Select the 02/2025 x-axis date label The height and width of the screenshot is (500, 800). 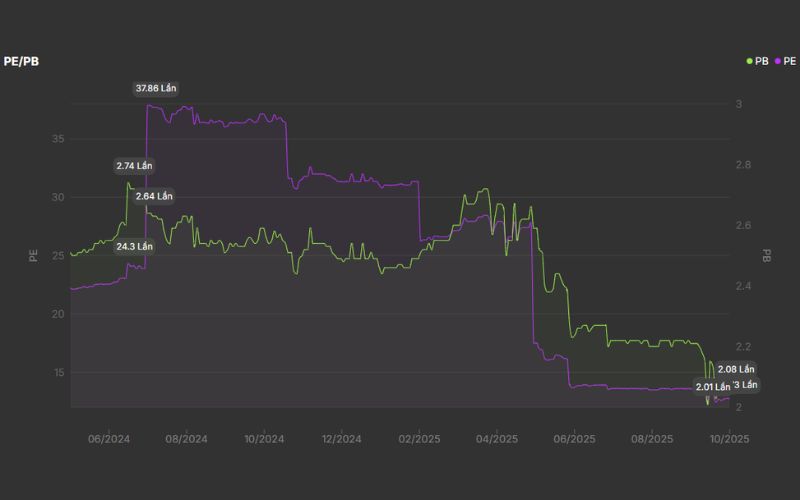pos(419,438)
